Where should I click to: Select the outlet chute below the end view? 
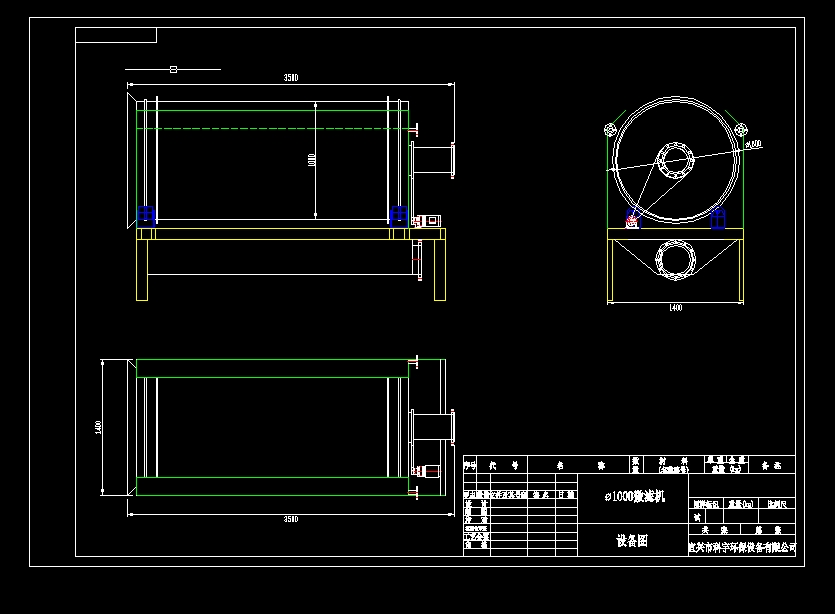pyautogui.click(x=676, y=260)
